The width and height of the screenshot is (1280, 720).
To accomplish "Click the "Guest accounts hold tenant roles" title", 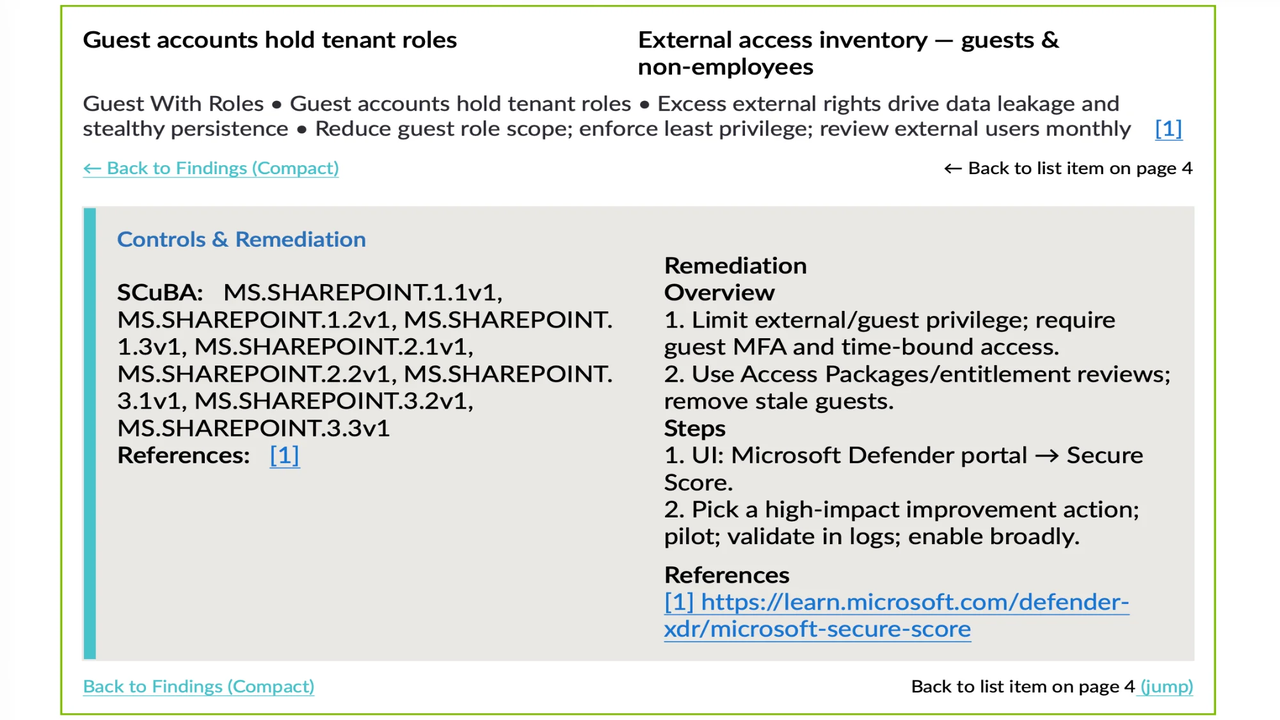I will click(x=270, y=40).
